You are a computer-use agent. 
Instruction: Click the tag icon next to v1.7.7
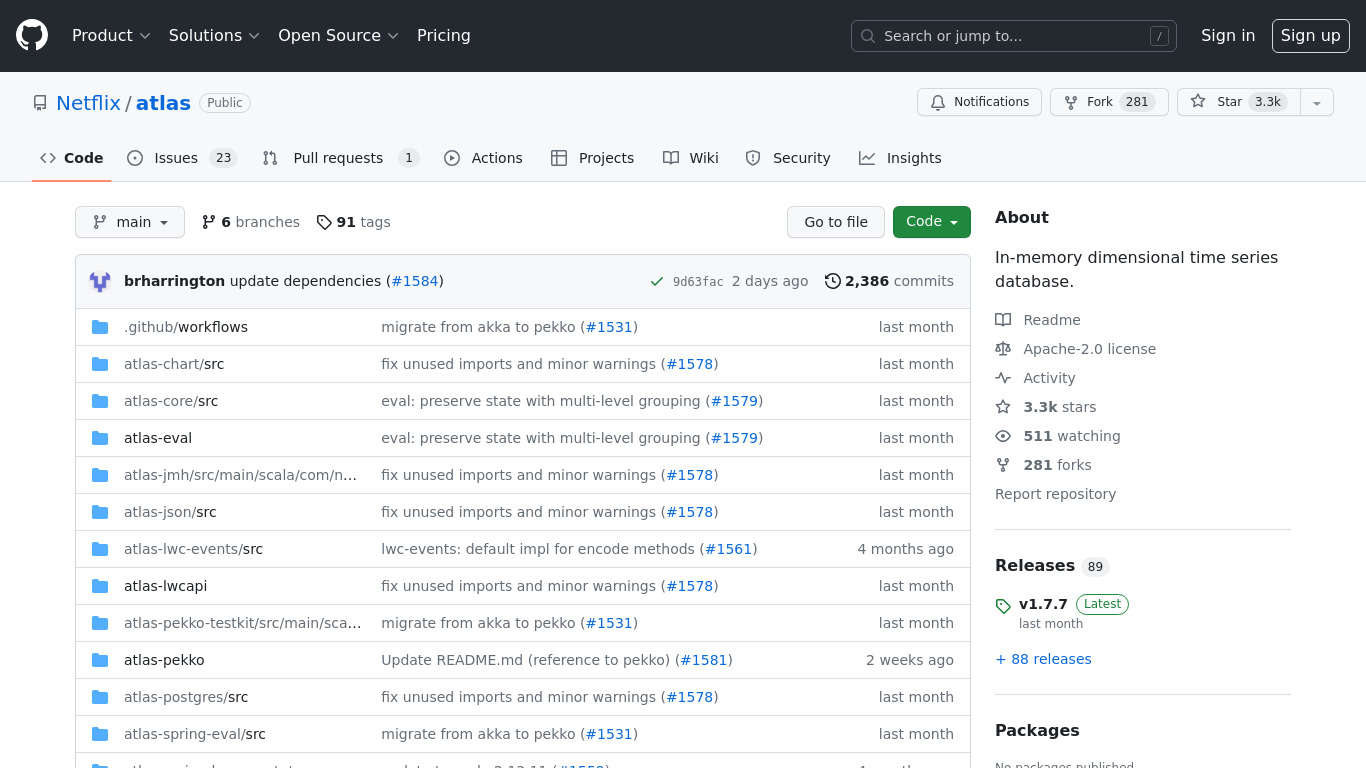point(1003,606)
